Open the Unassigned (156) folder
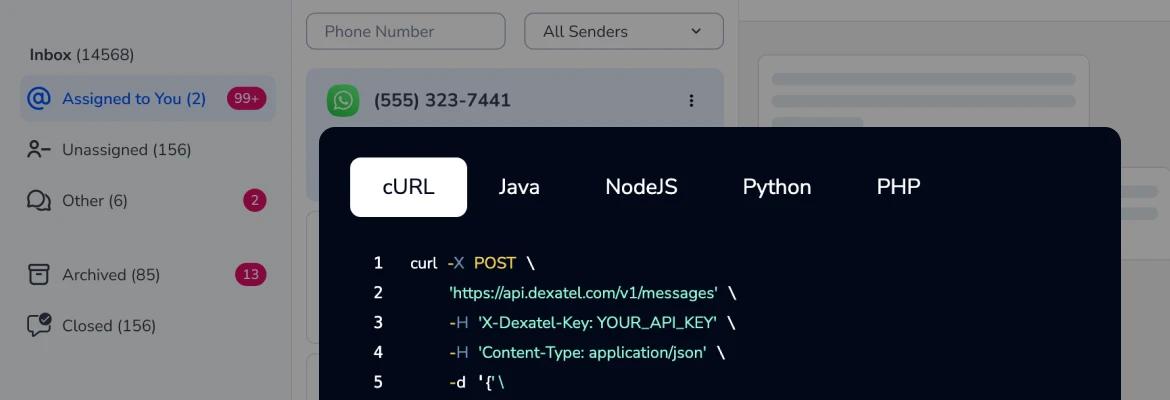Viewport: 1170px width, 400px height. coord(126,149)
